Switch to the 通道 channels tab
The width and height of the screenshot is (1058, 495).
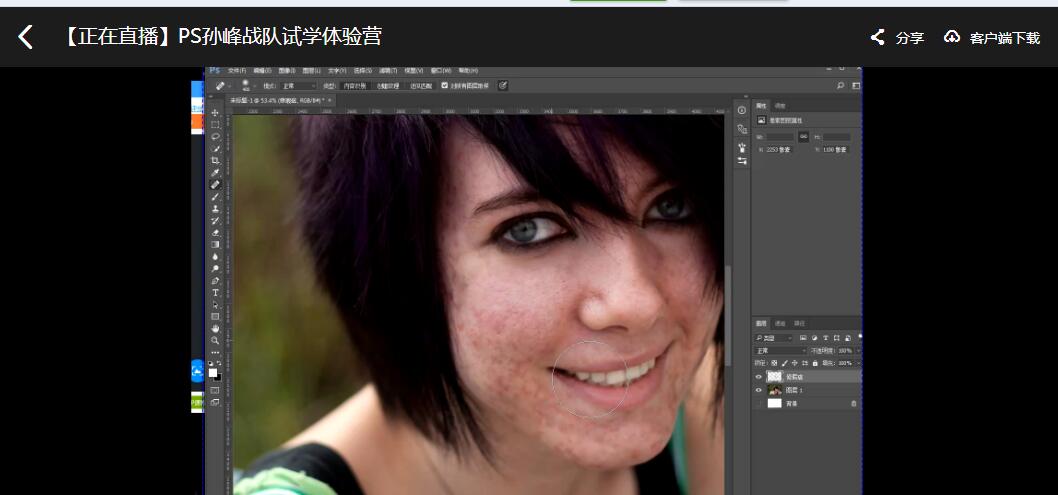(x=780, y=324)
